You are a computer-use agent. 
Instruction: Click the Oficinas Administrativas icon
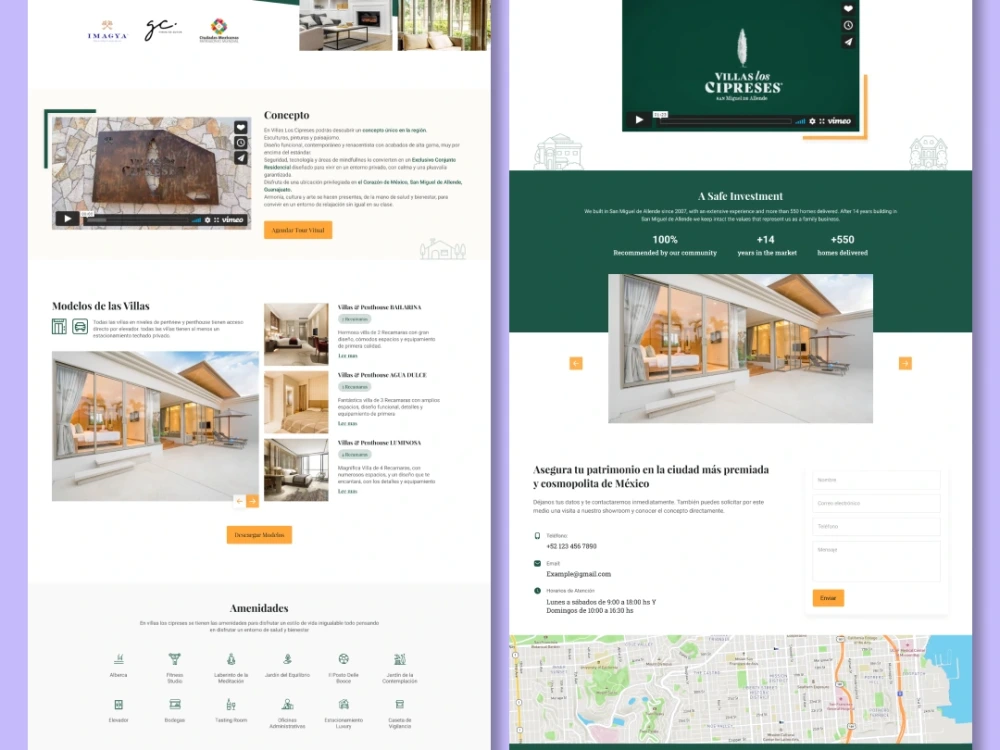point(288,705)
